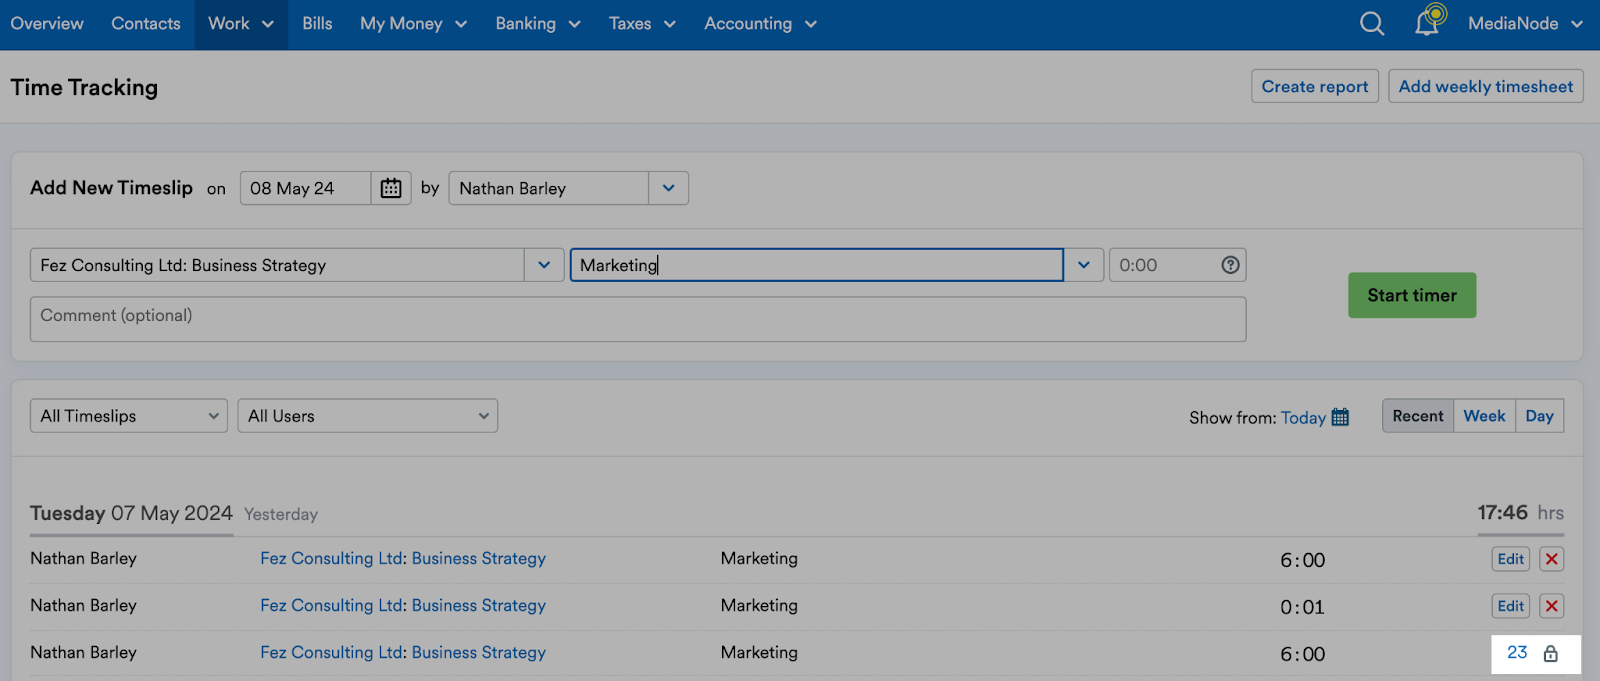This screenshot has height=681, width=1600.
Task: Open invoice 23 link
Action: point(1517,652)
